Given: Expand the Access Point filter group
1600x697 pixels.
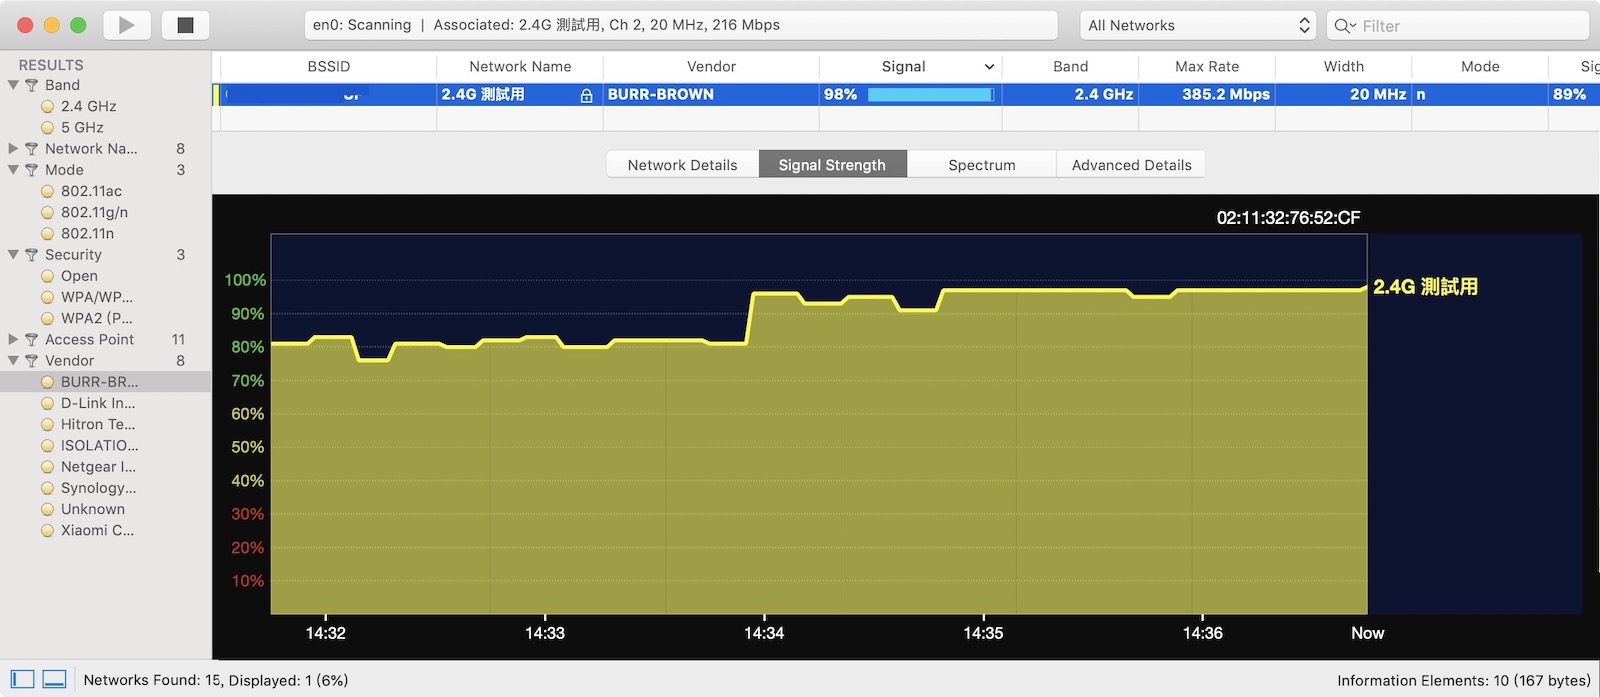Looking at the screenshot, I should click(x=13, y=340).
